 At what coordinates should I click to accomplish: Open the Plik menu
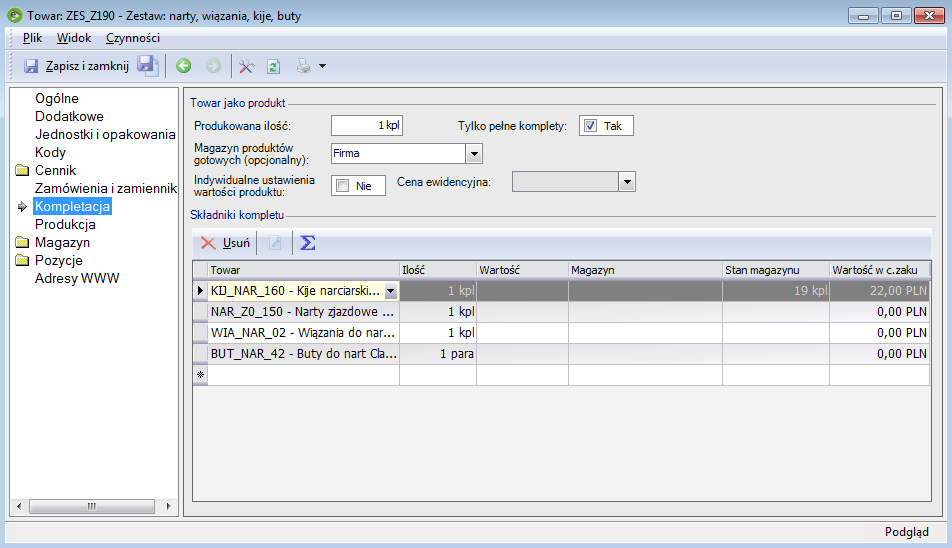coord(32,38)
